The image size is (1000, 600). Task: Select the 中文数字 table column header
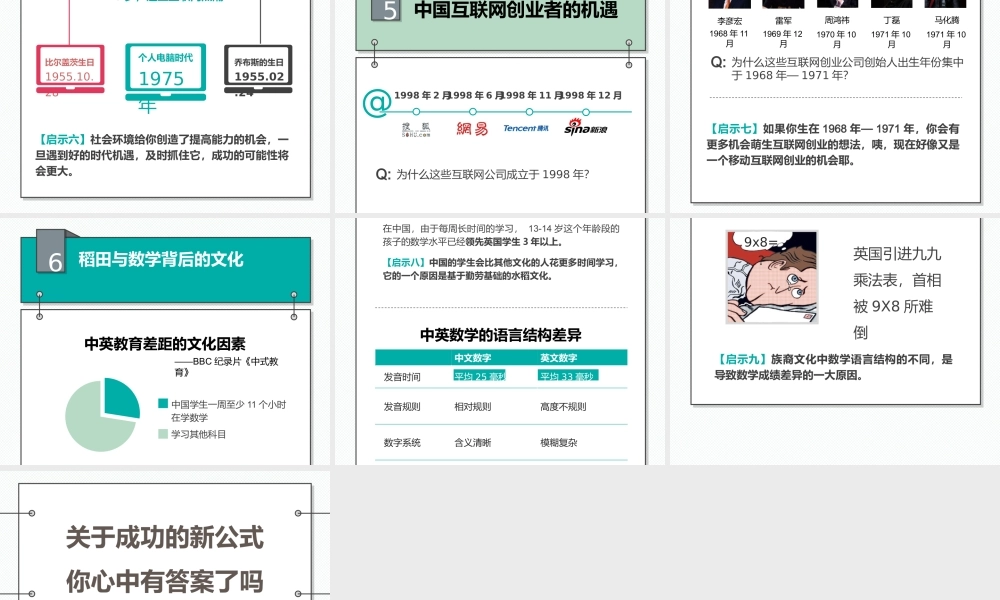[x=473, y=357]
